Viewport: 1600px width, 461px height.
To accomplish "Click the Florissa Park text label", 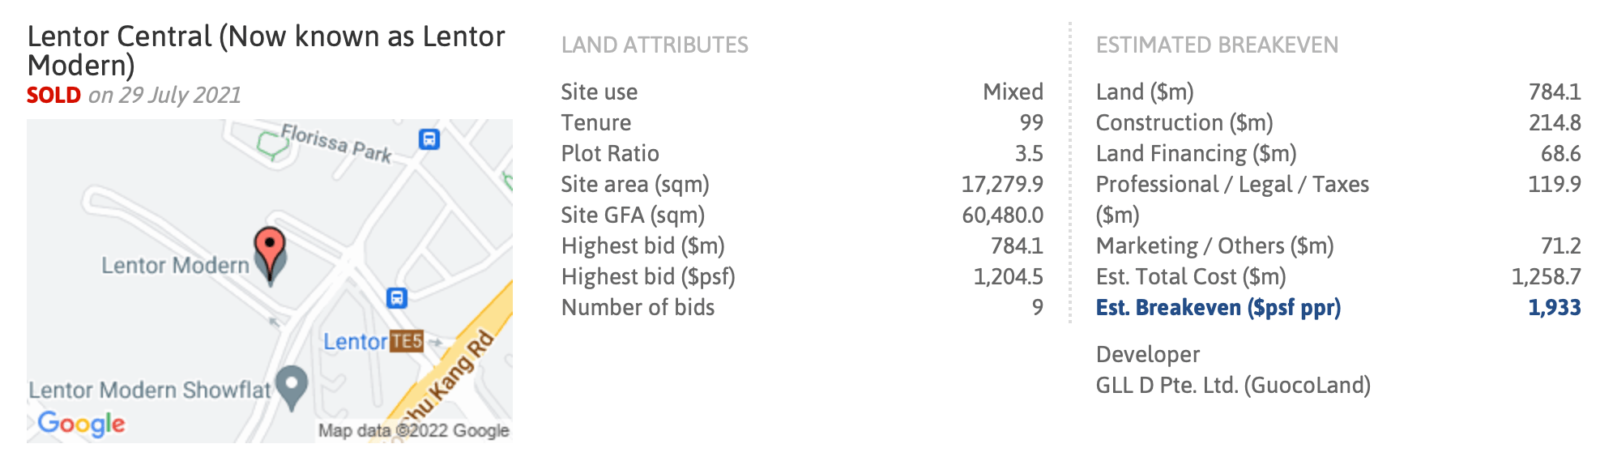I will point(336,143).
